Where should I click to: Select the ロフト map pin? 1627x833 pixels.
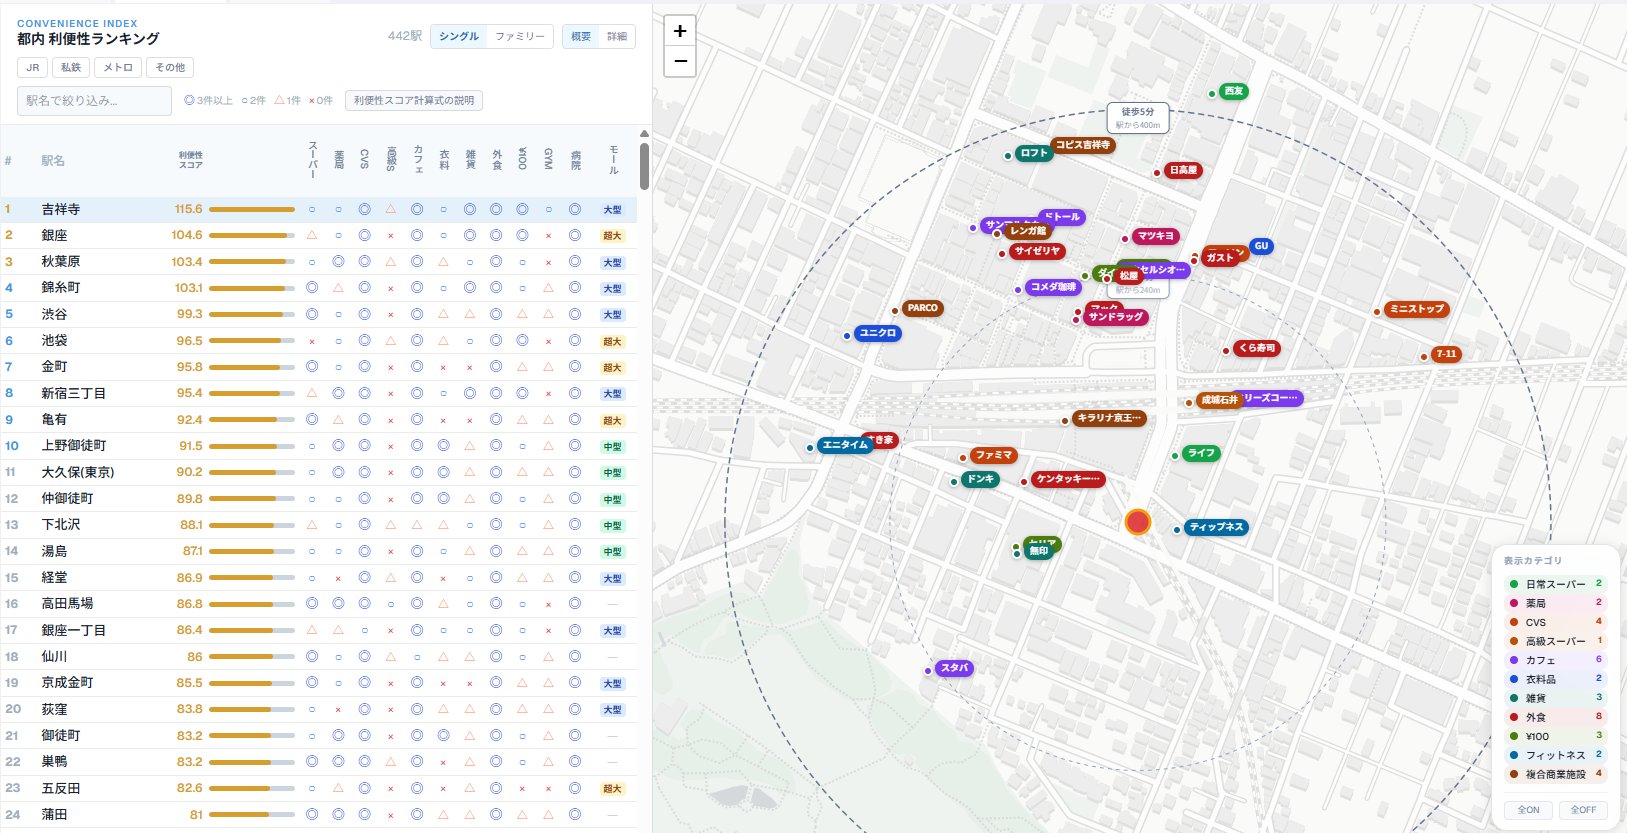click(x=1034, y=153)
